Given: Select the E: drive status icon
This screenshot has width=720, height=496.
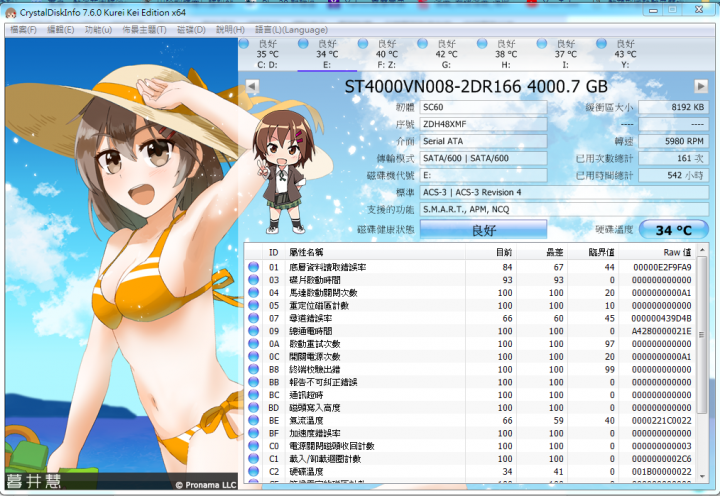Looking at the screenshot, I should (x=303, y=44).
